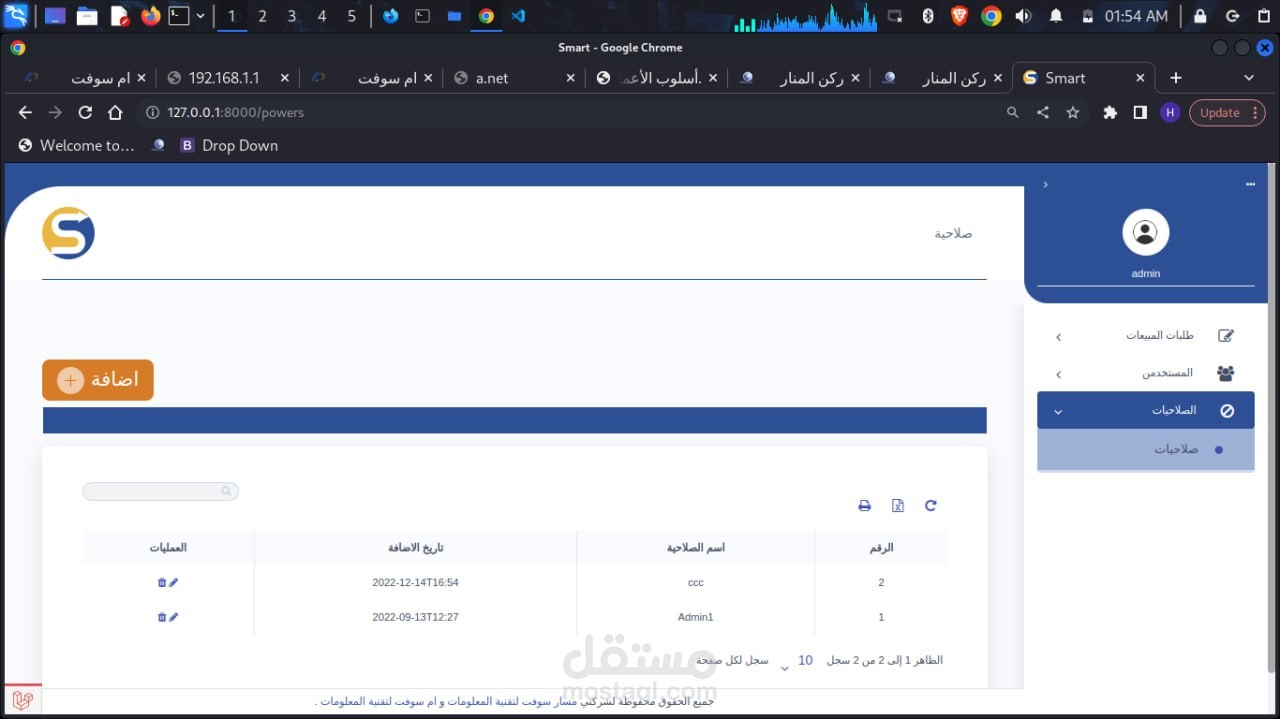Screen dimensions: 1280x719
Task: Select the Admin1 name cell
Action: pyautogui.click(x=696, y=617)
